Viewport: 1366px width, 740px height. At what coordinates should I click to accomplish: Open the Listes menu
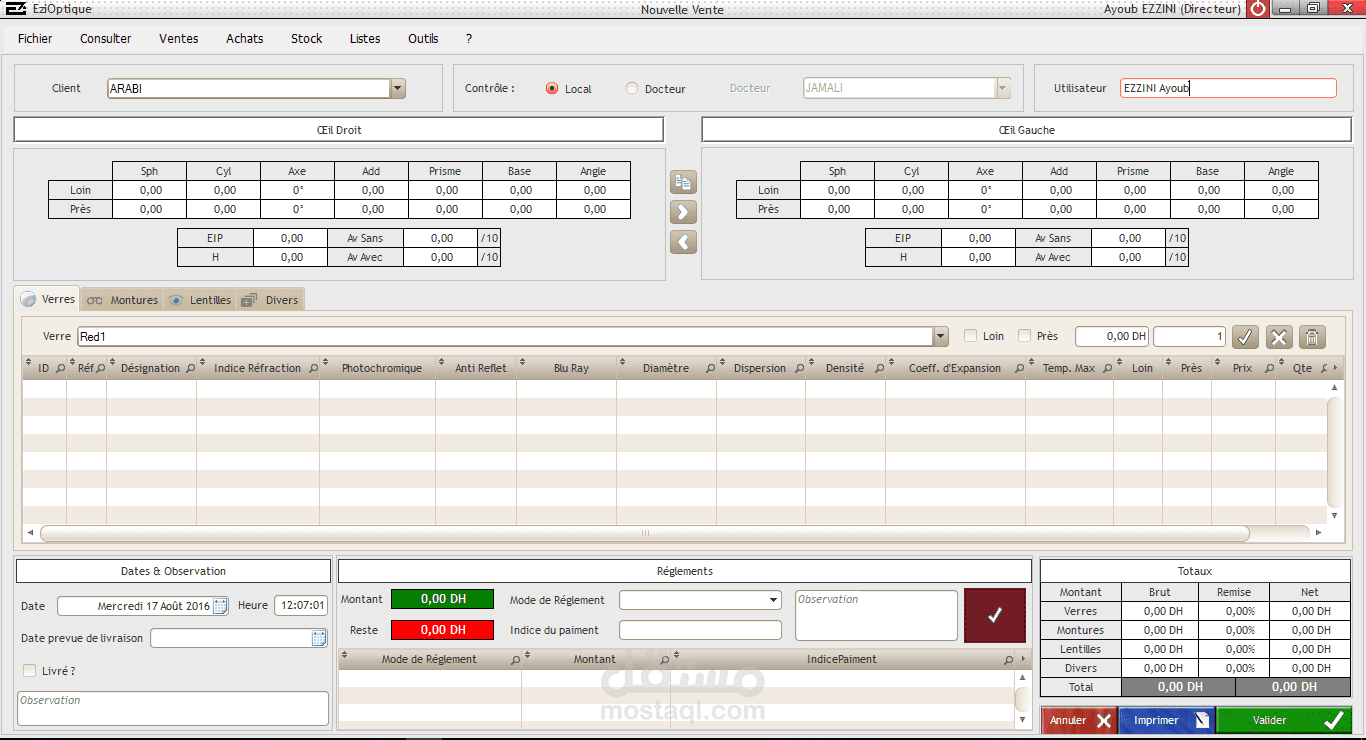[365, 39]
